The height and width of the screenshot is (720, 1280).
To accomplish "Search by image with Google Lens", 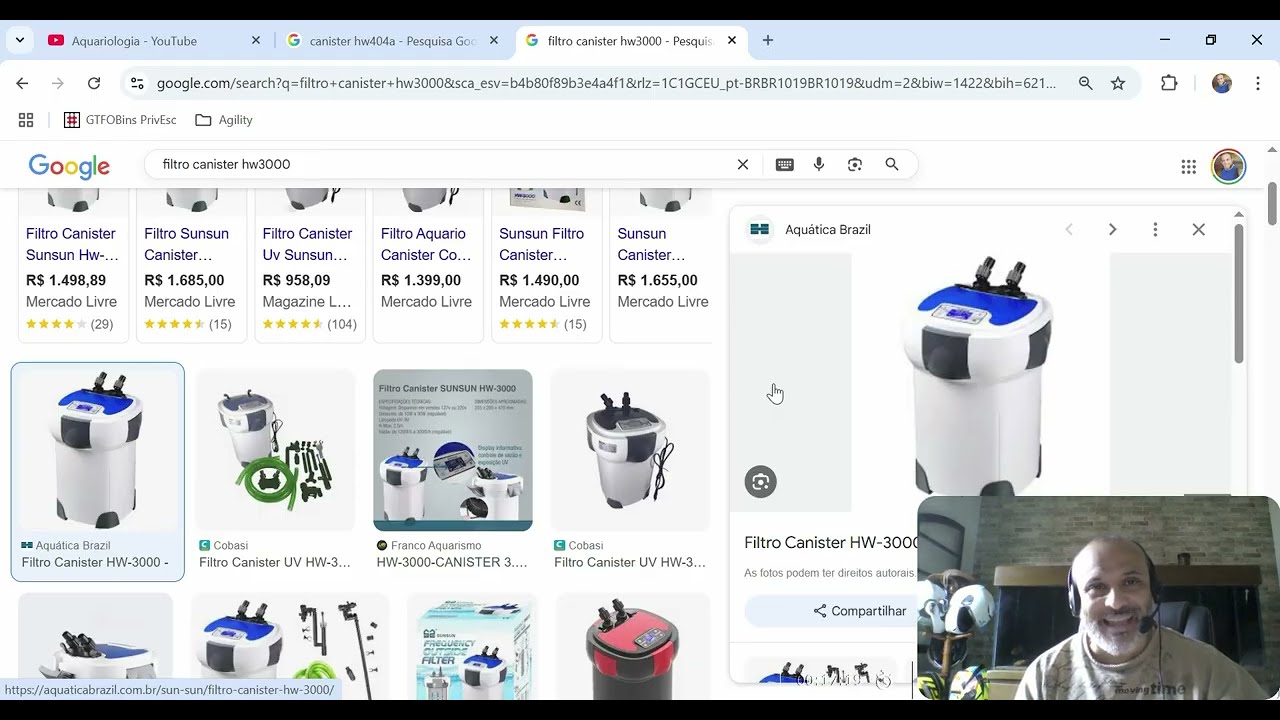I will (x=855, y=165).
